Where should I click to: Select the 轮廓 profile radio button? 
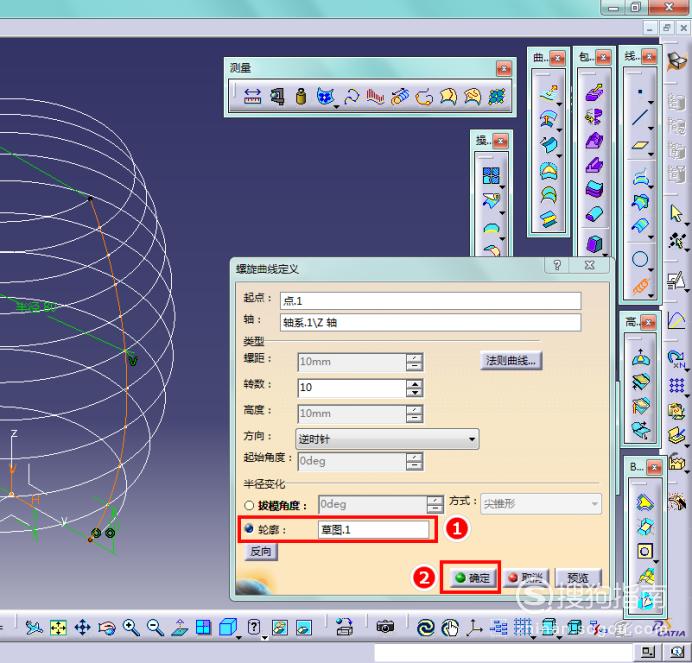coord(249,528)
